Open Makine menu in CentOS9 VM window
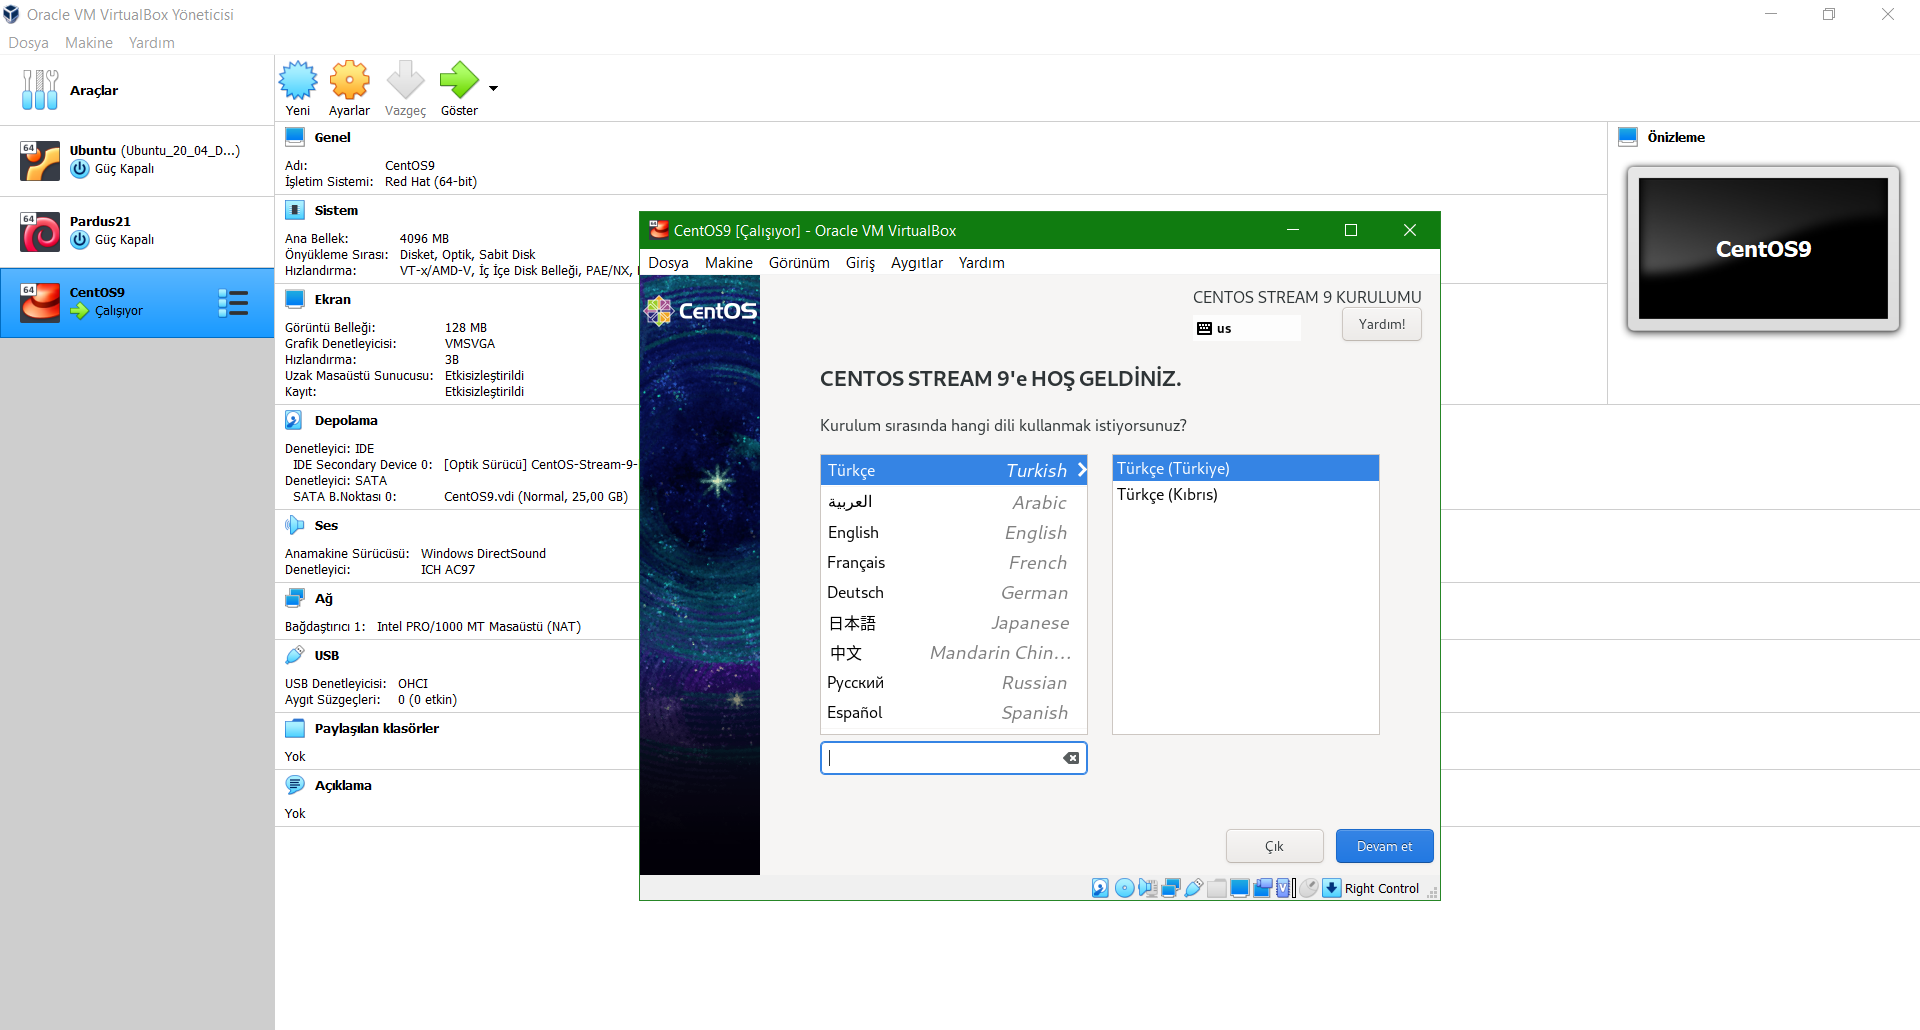The height and width of the screenshot is (1030, 1920). click(729, 262)
